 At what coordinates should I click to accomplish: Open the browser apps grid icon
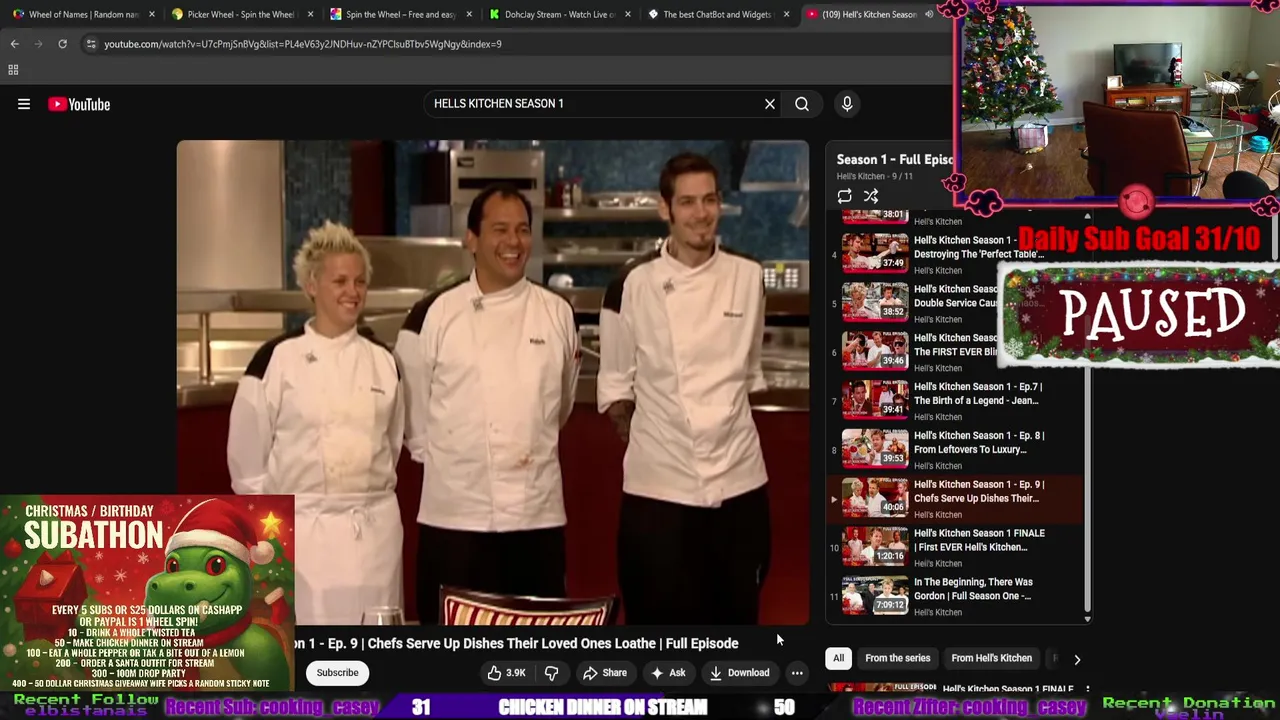[x=13, y=70]
